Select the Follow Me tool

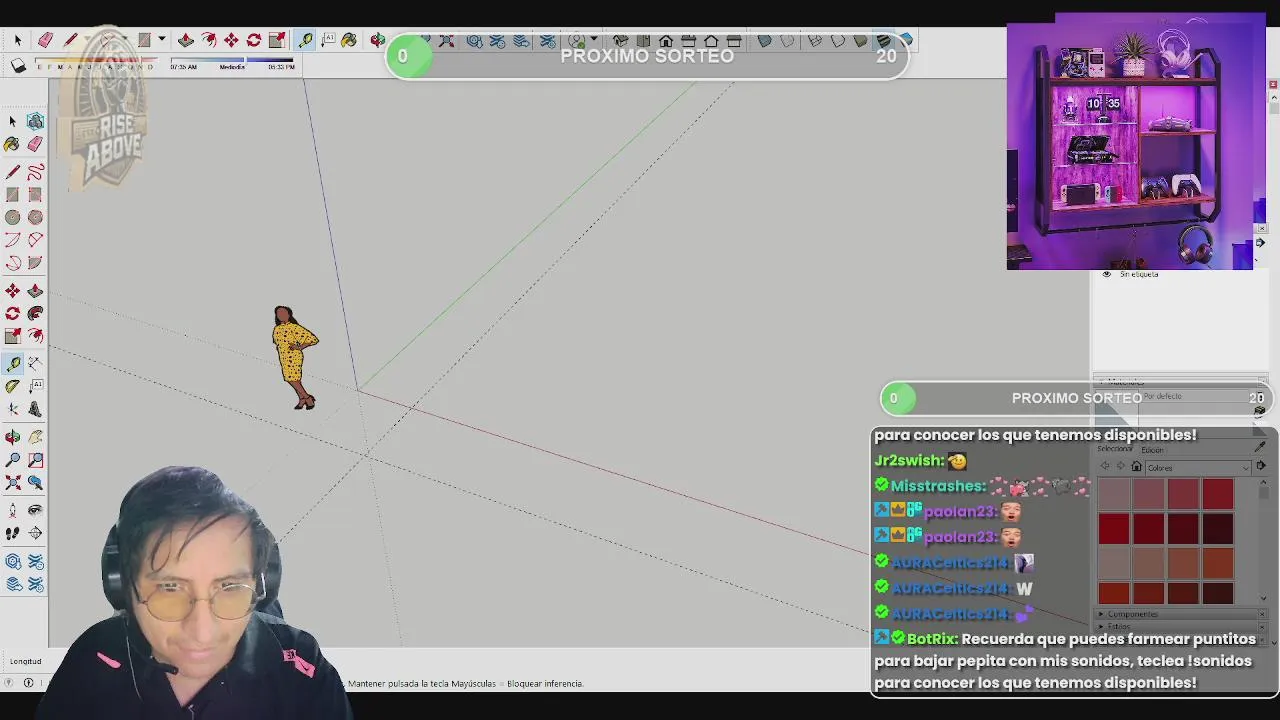tap(35, 313)
